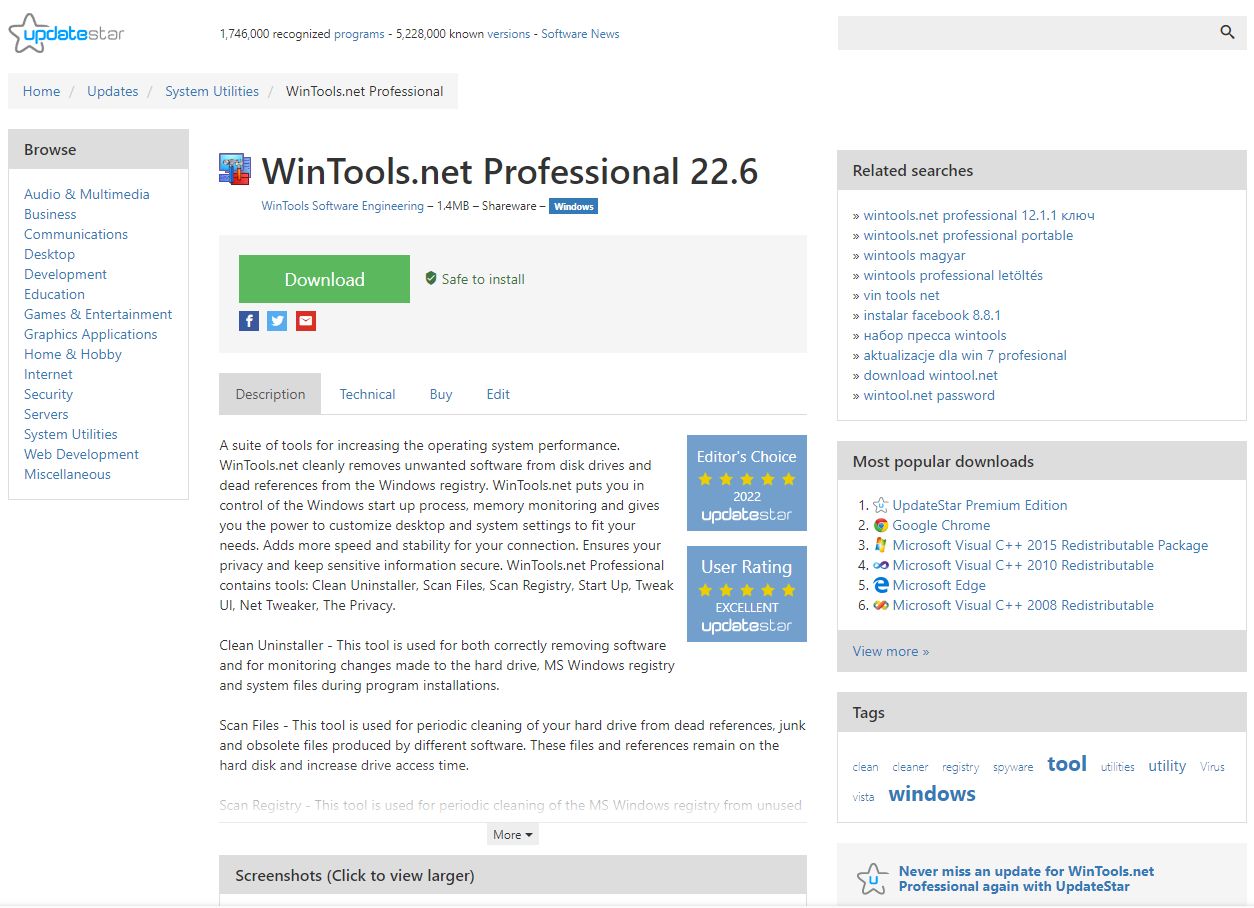
Task: Open Software News link
Action: (x=580, y=34)
